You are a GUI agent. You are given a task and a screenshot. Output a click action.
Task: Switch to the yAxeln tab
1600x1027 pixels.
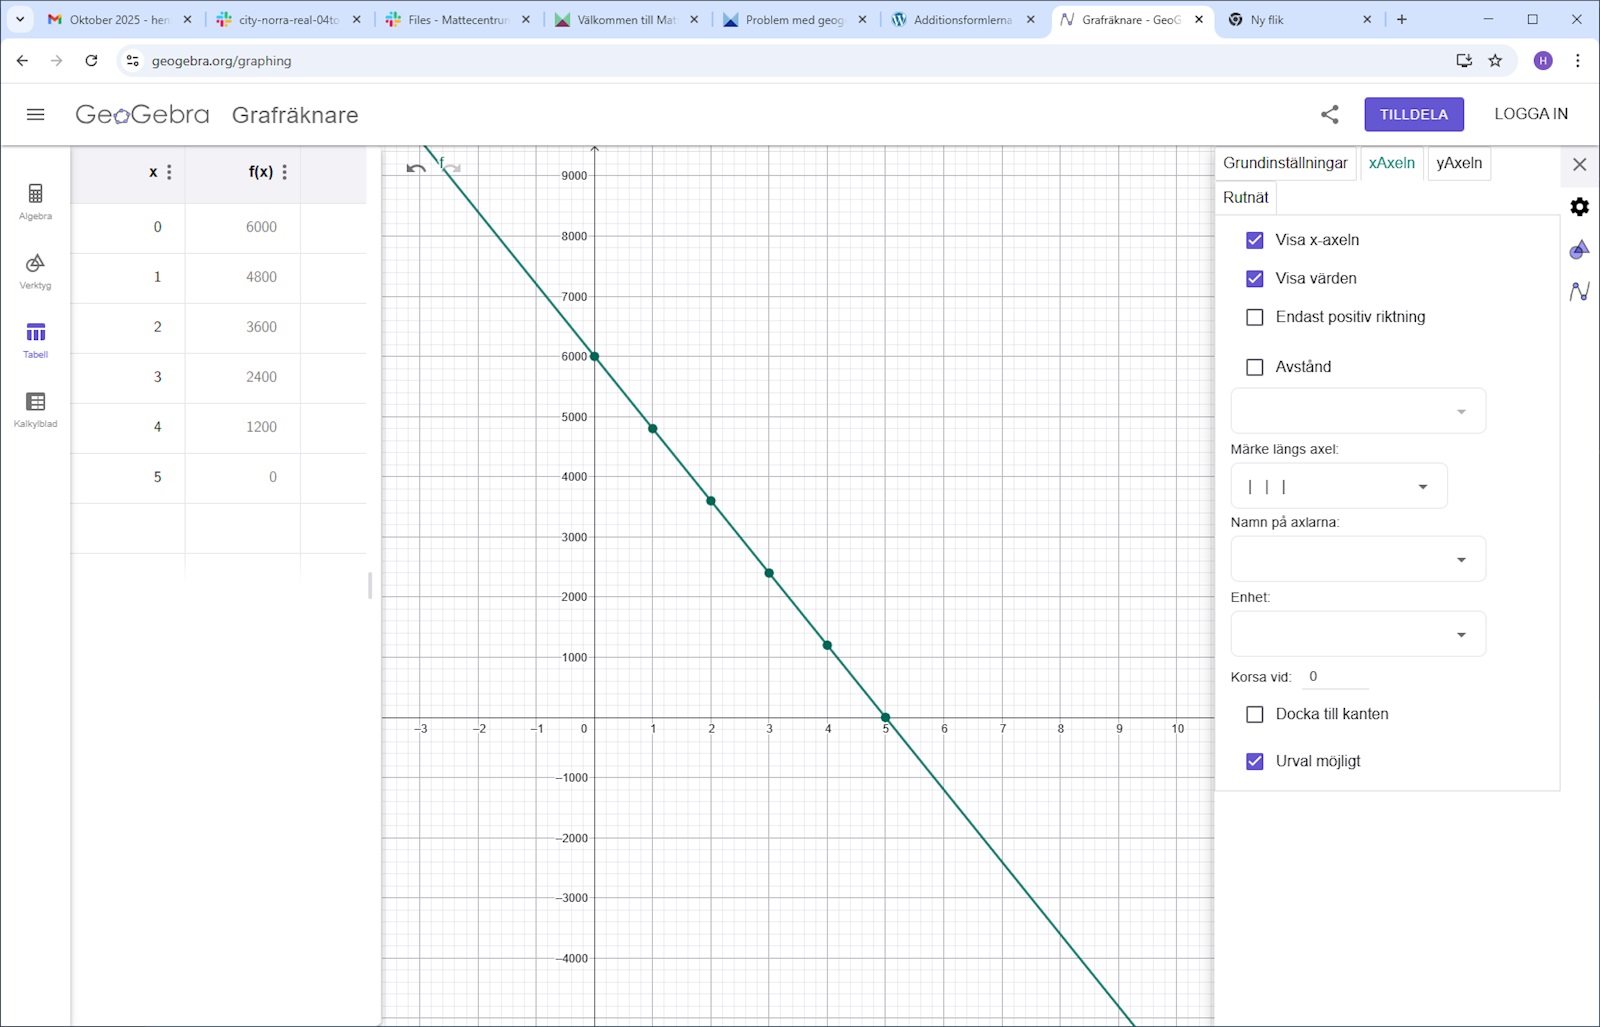(1458, 163)
